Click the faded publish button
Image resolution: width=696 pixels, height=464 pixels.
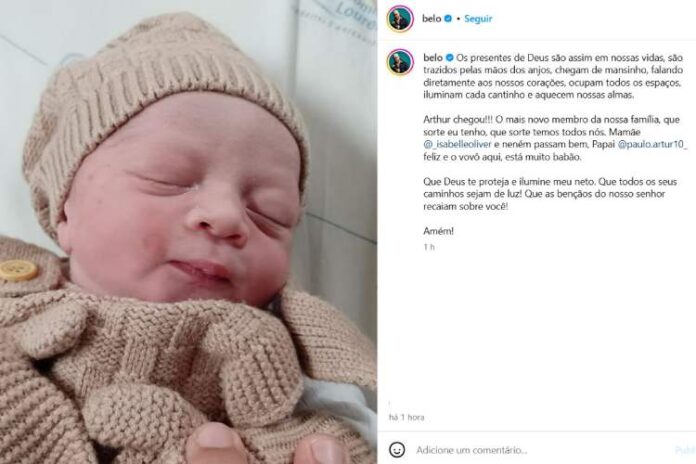pos(685,450)
